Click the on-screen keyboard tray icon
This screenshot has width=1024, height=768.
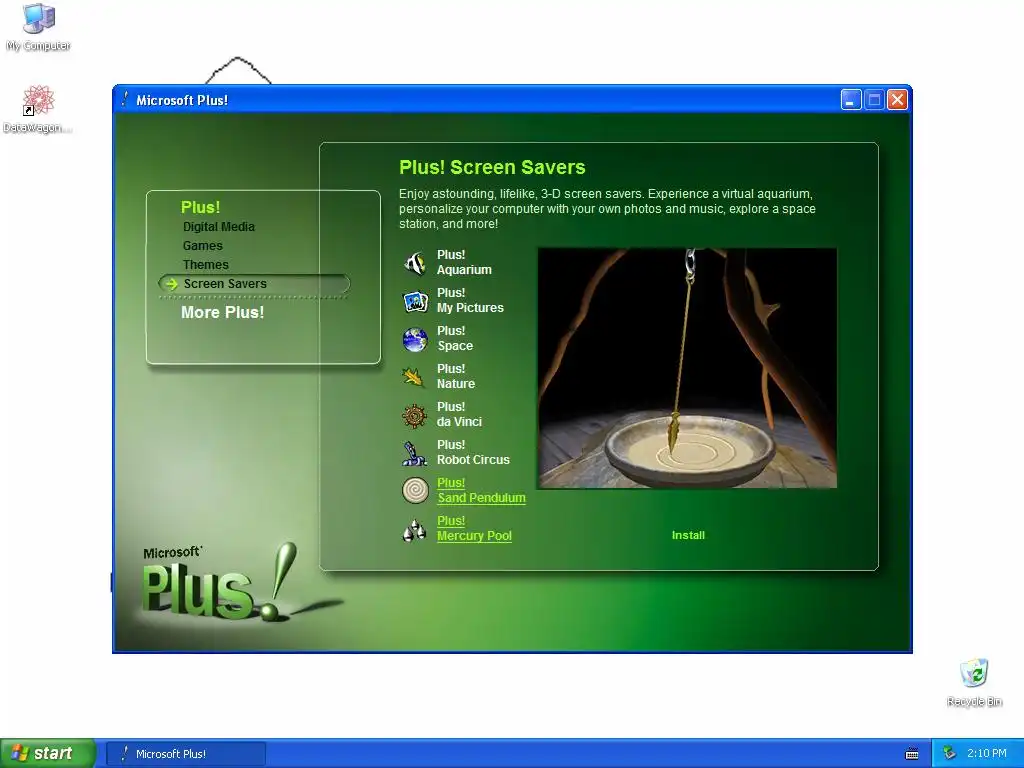tap(912, 754)
